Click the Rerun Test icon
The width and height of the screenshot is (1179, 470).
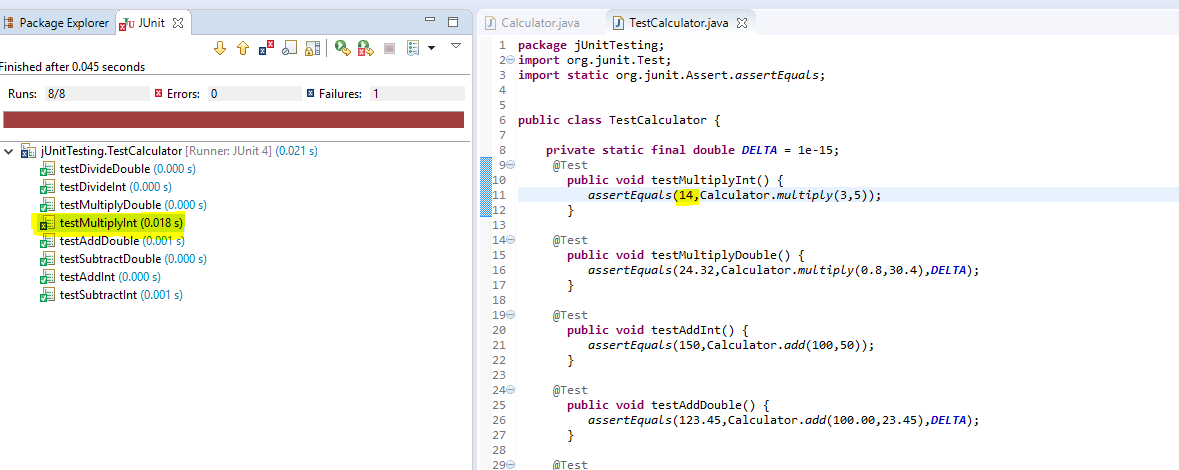pos(343,49)
